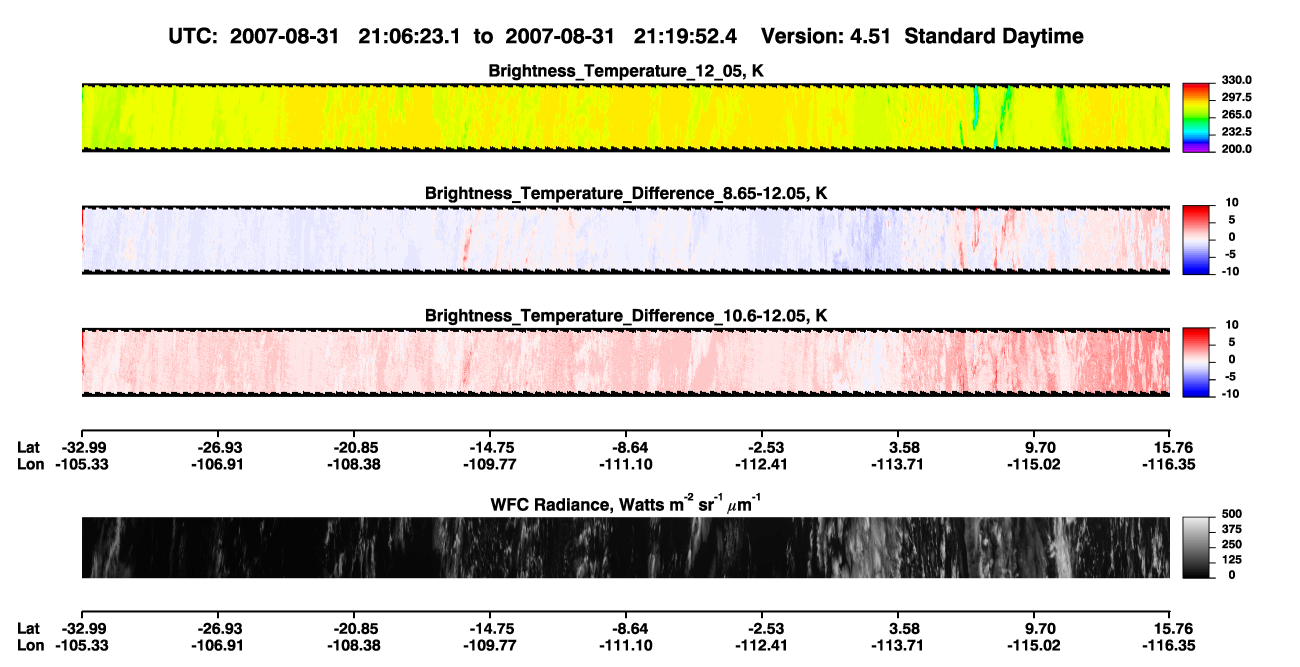Click the '-10' tick on 10.6-12.05 colorbar
Viewport: 1300px width, 667px height.
(1230, 394)
